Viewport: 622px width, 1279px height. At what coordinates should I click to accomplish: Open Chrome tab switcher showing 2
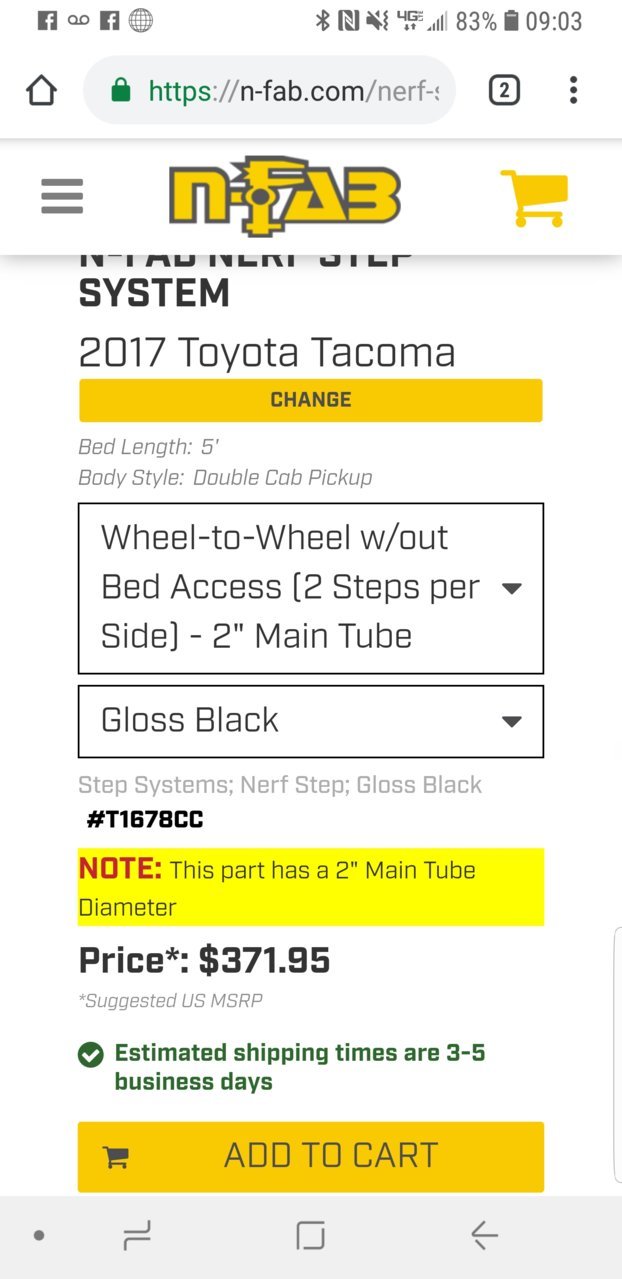tap(504, 91)
